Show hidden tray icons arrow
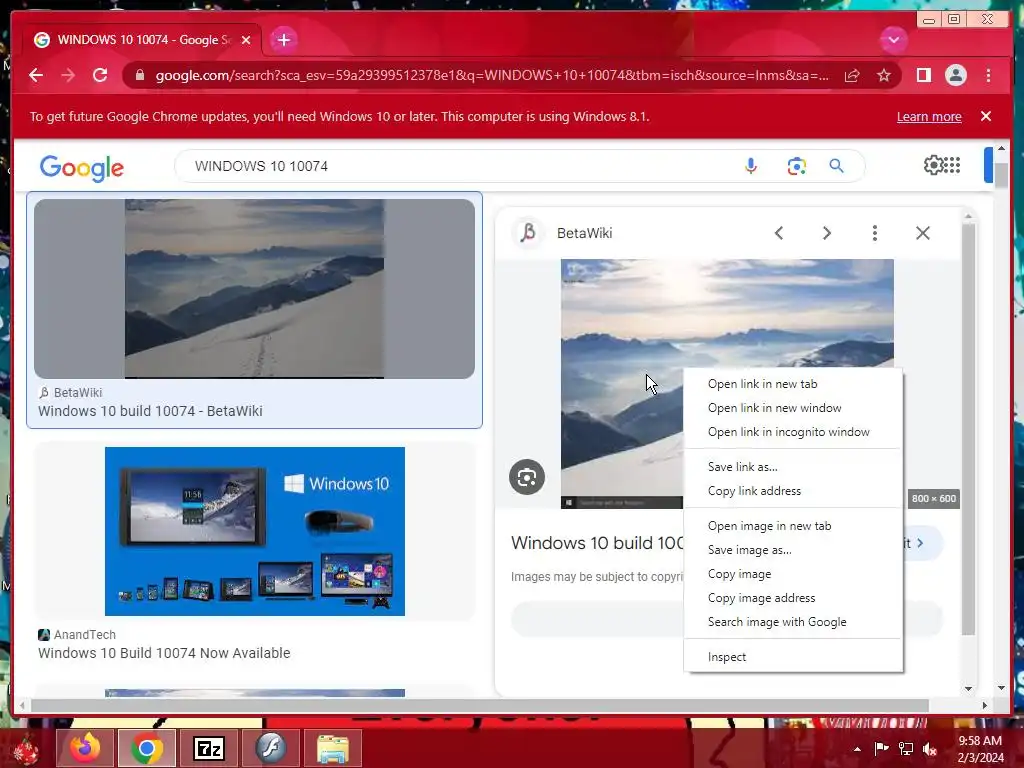This screenshot has height=768, width=1024. [857, 749]
